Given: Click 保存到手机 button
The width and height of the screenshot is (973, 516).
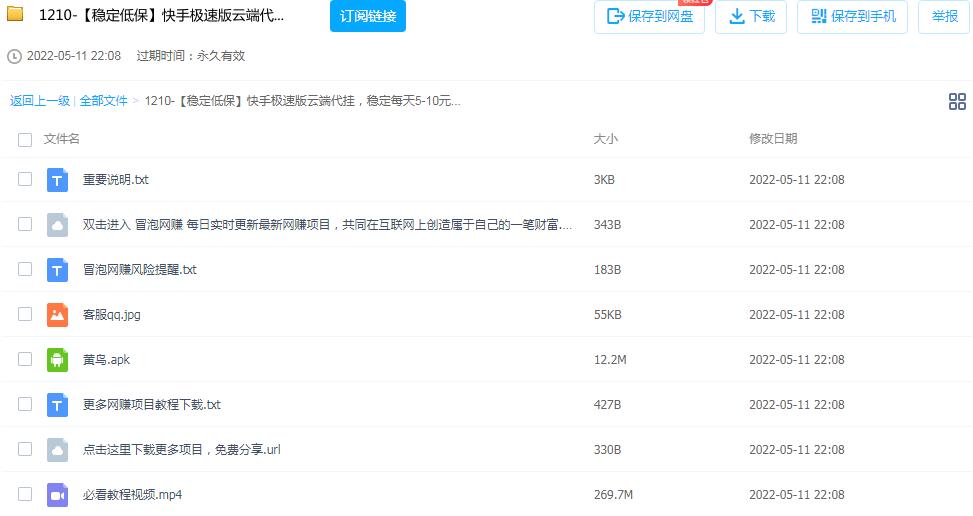Looking at the screenshot, I should 853,16.
